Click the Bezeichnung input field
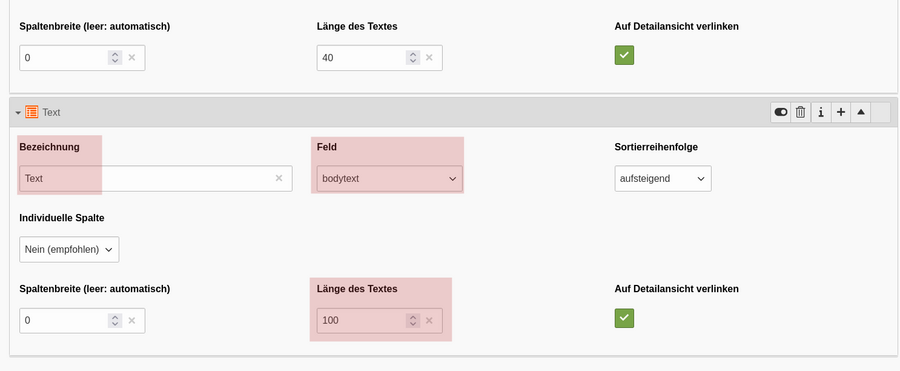 pos(156,179)
